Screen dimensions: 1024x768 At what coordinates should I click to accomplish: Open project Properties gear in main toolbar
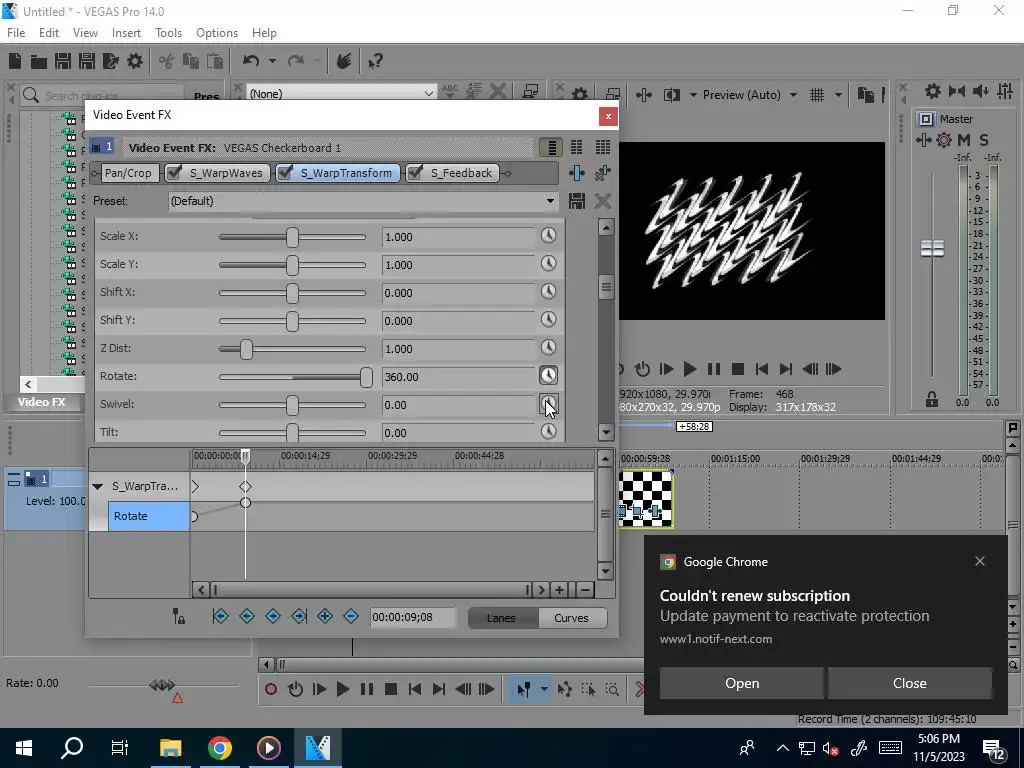tap(135, 61)
